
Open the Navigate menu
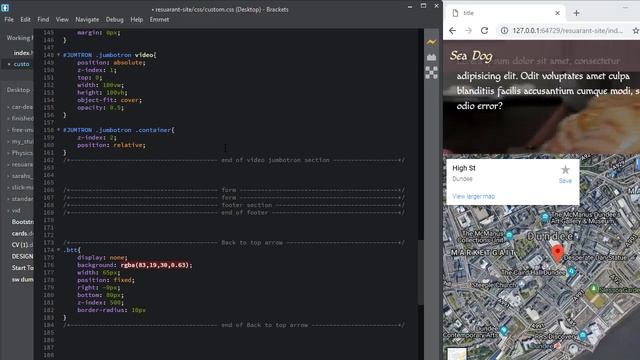point(87,20)
